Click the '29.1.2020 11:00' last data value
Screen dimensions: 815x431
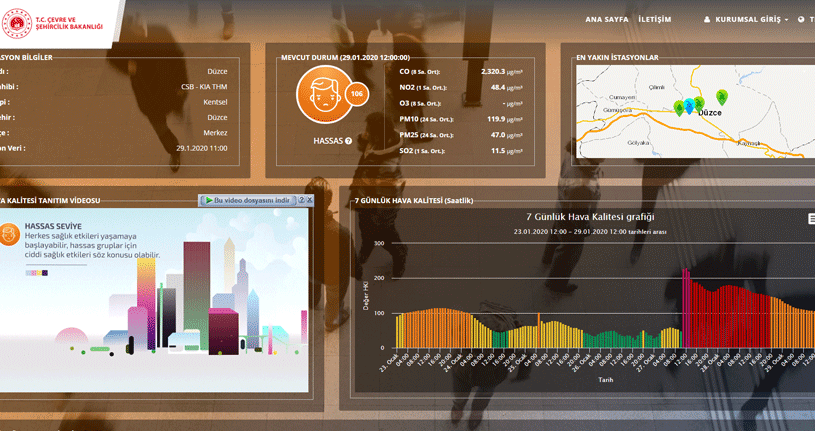pos(202,148)
